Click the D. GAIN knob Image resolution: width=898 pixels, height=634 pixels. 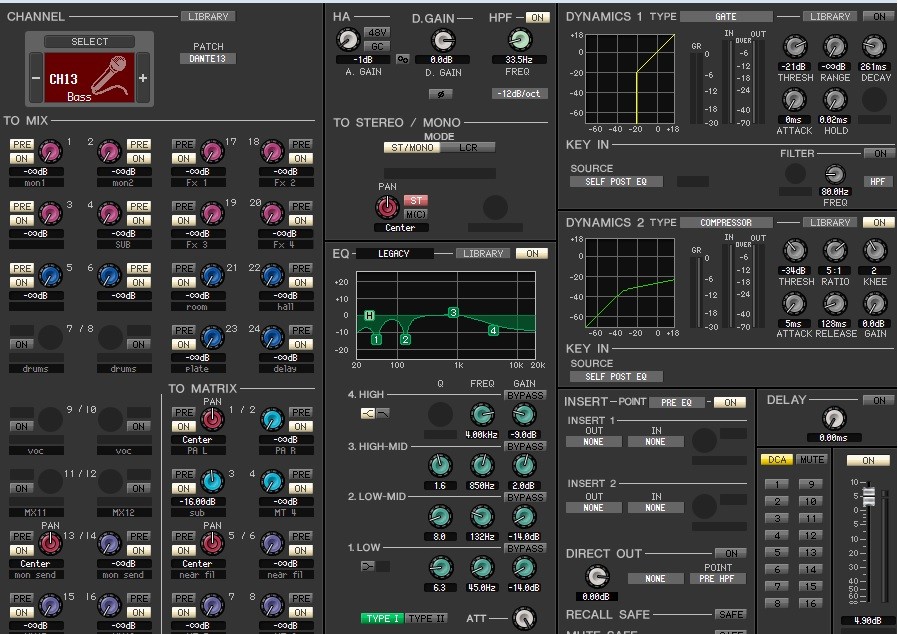(443, 41)
